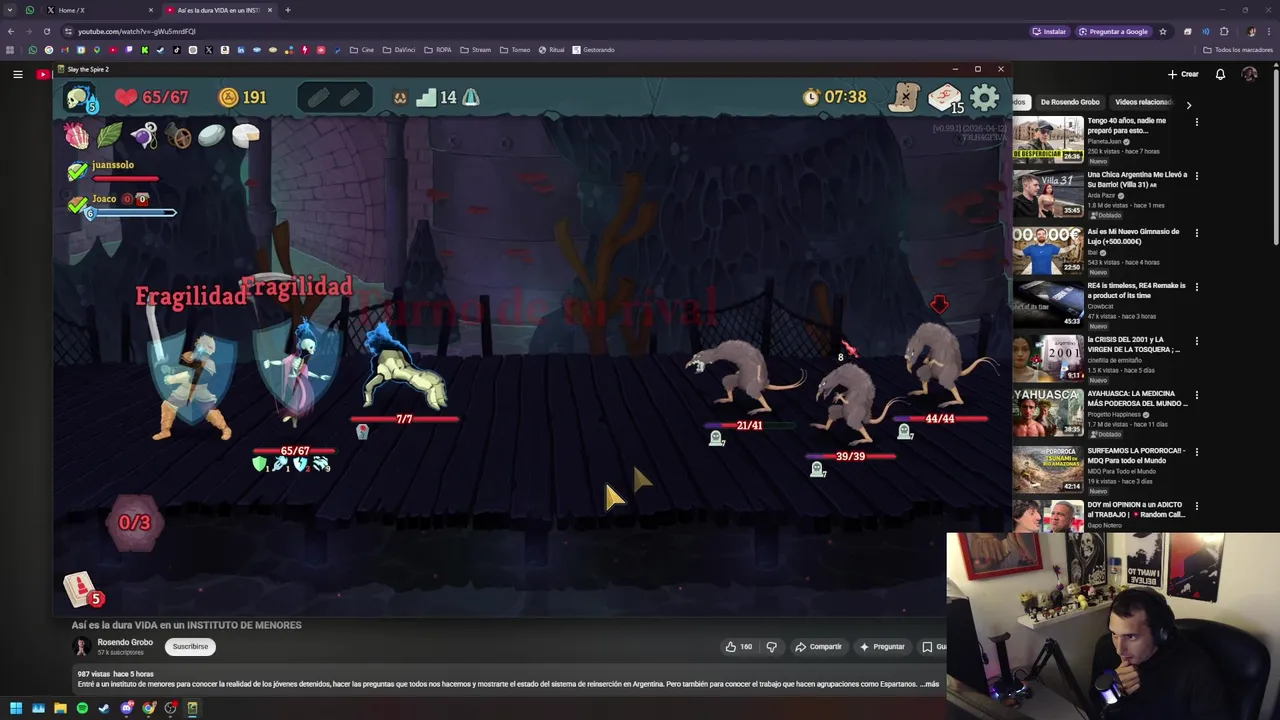
Task: Open options for 'Así es Mi Nuevo Gimnasio' video
Action: 1196,233
